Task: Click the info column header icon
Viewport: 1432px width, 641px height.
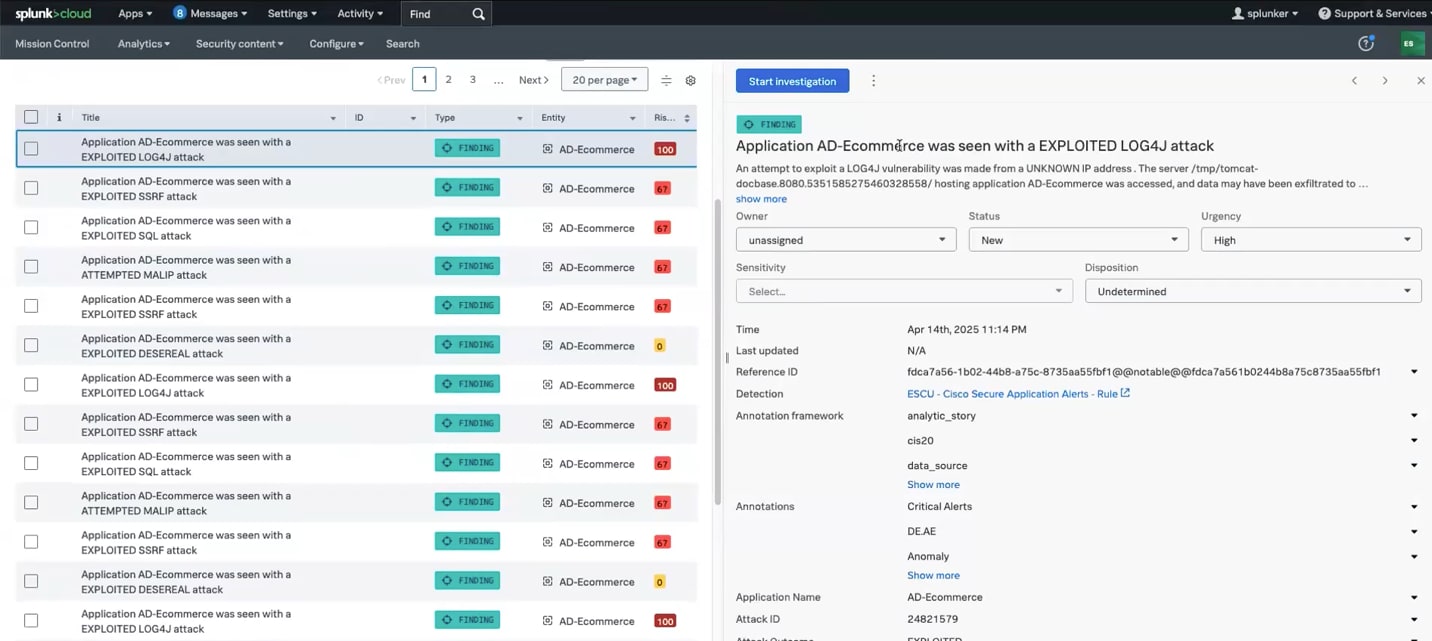Action: pyautogui.click(x=59, y=117)
